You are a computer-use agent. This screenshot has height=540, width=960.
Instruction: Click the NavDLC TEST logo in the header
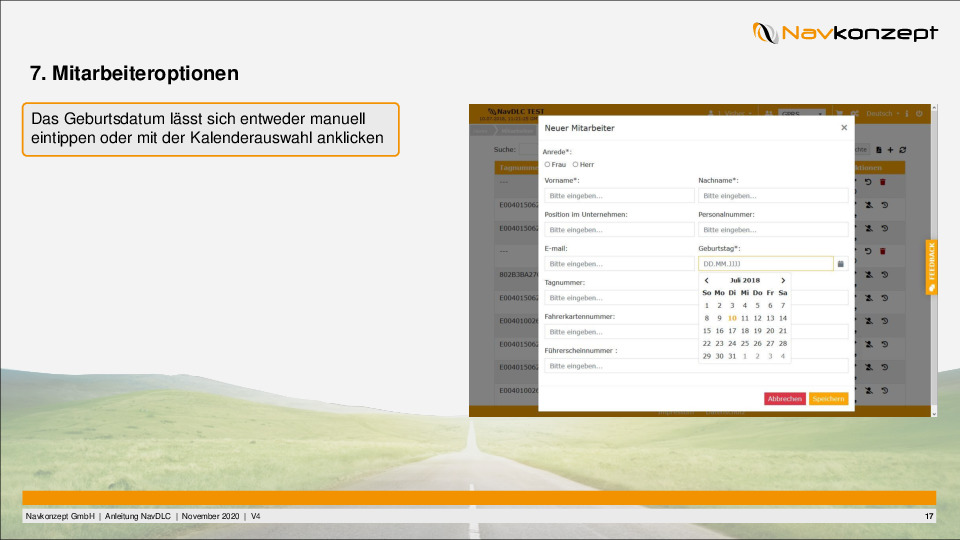[515, 113]
